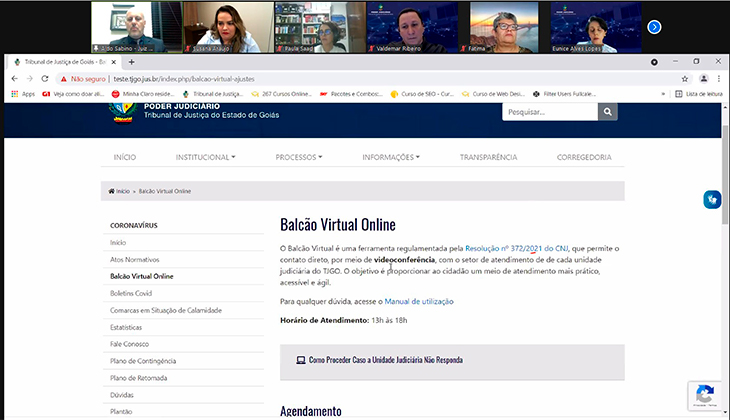Expand the INSTITUCIONAL dropdown menu
The width and height of the screenshot is (730, 420).
(x=205, y=157)
